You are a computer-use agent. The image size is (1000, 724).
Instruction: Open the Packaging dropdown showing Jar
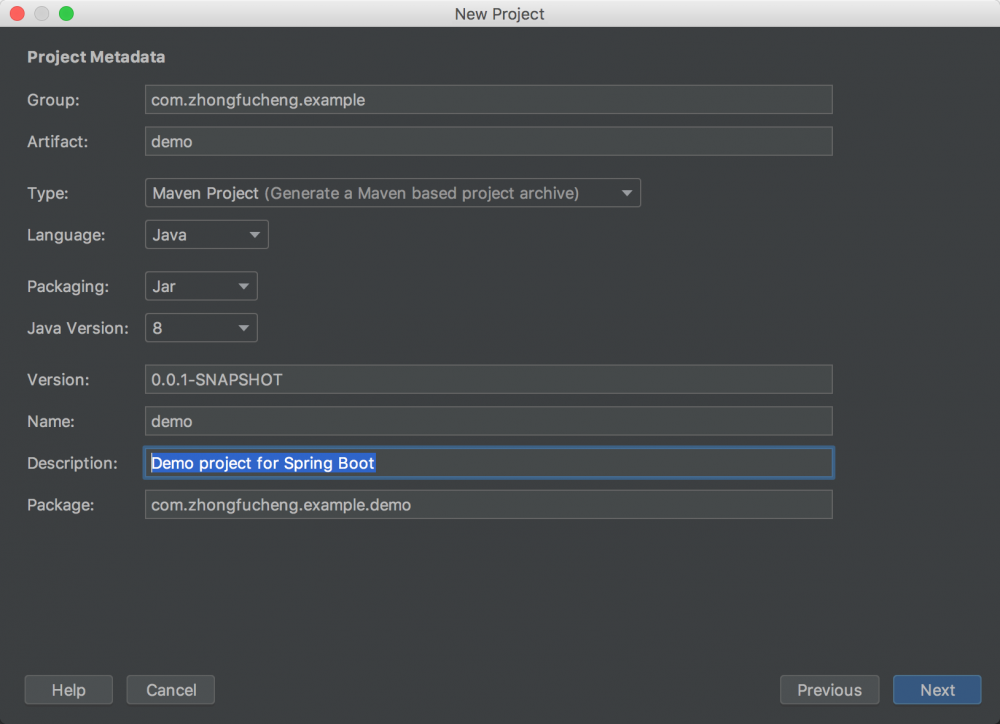pos(195,286)
